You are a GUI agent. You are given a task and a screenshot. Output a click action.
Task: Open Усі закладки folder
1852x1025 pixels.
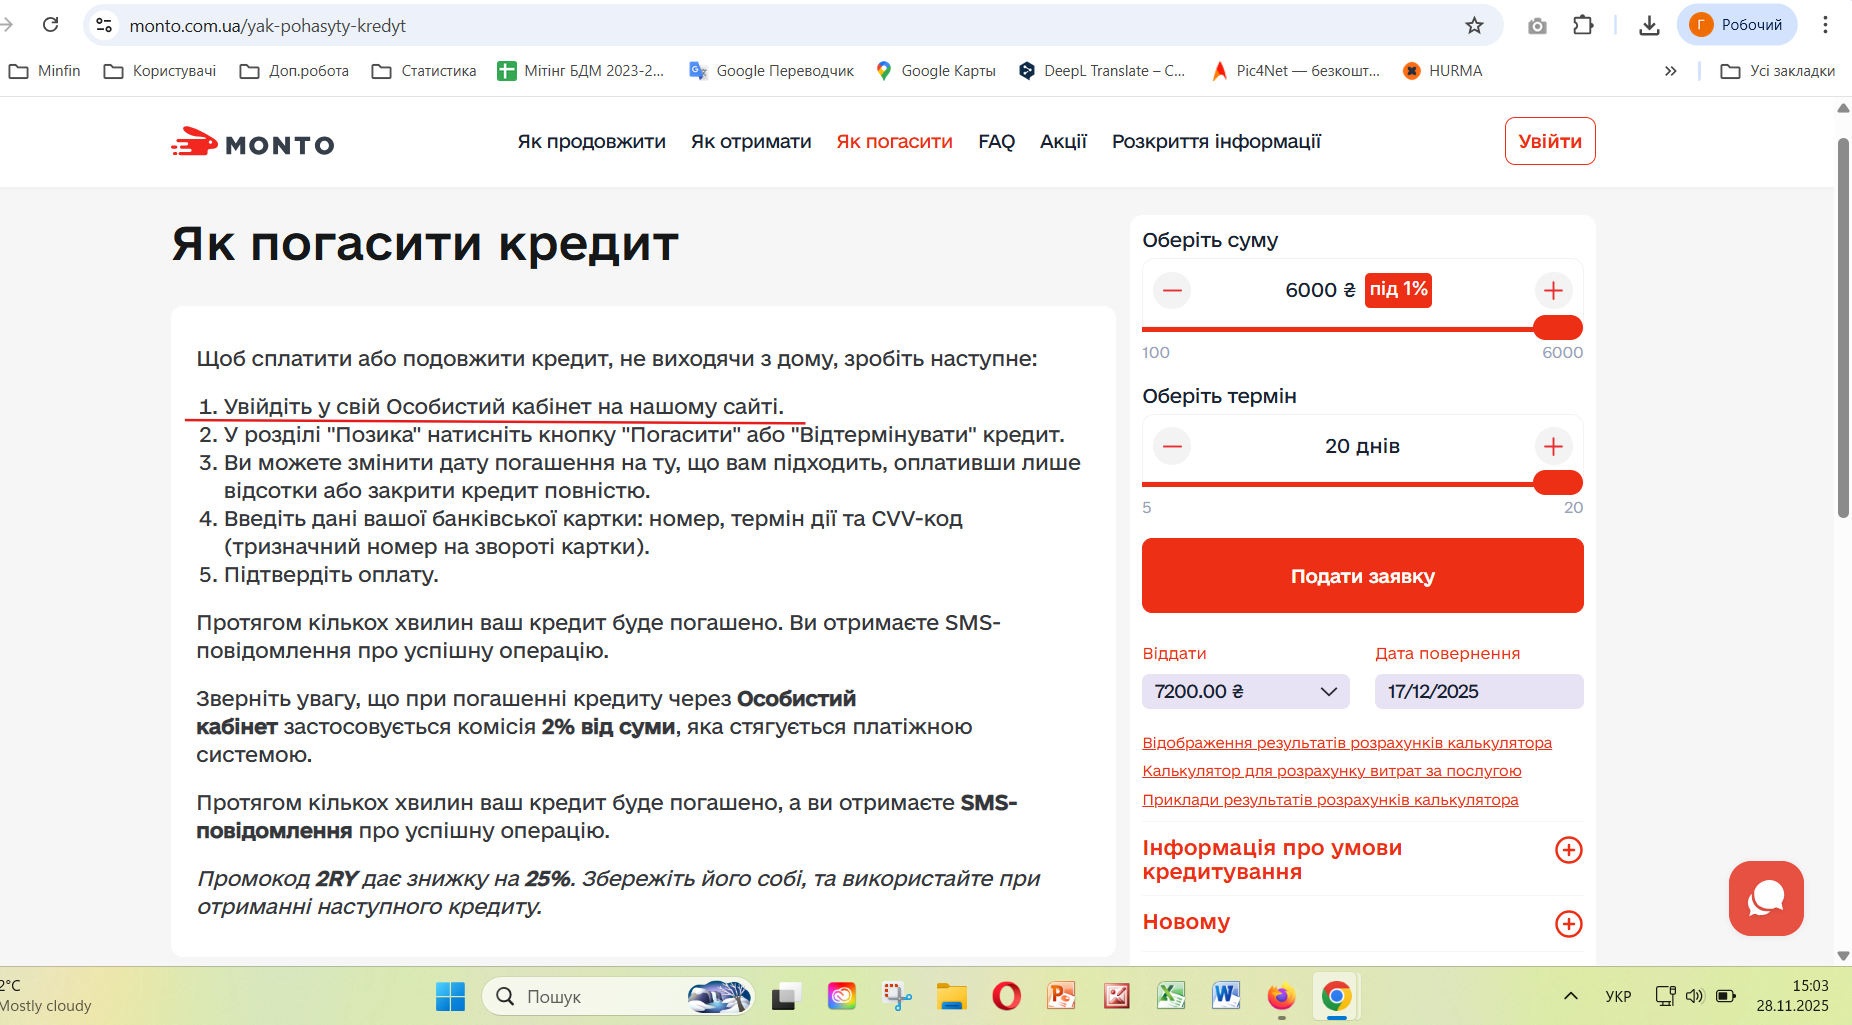(x=1778, y=71)
